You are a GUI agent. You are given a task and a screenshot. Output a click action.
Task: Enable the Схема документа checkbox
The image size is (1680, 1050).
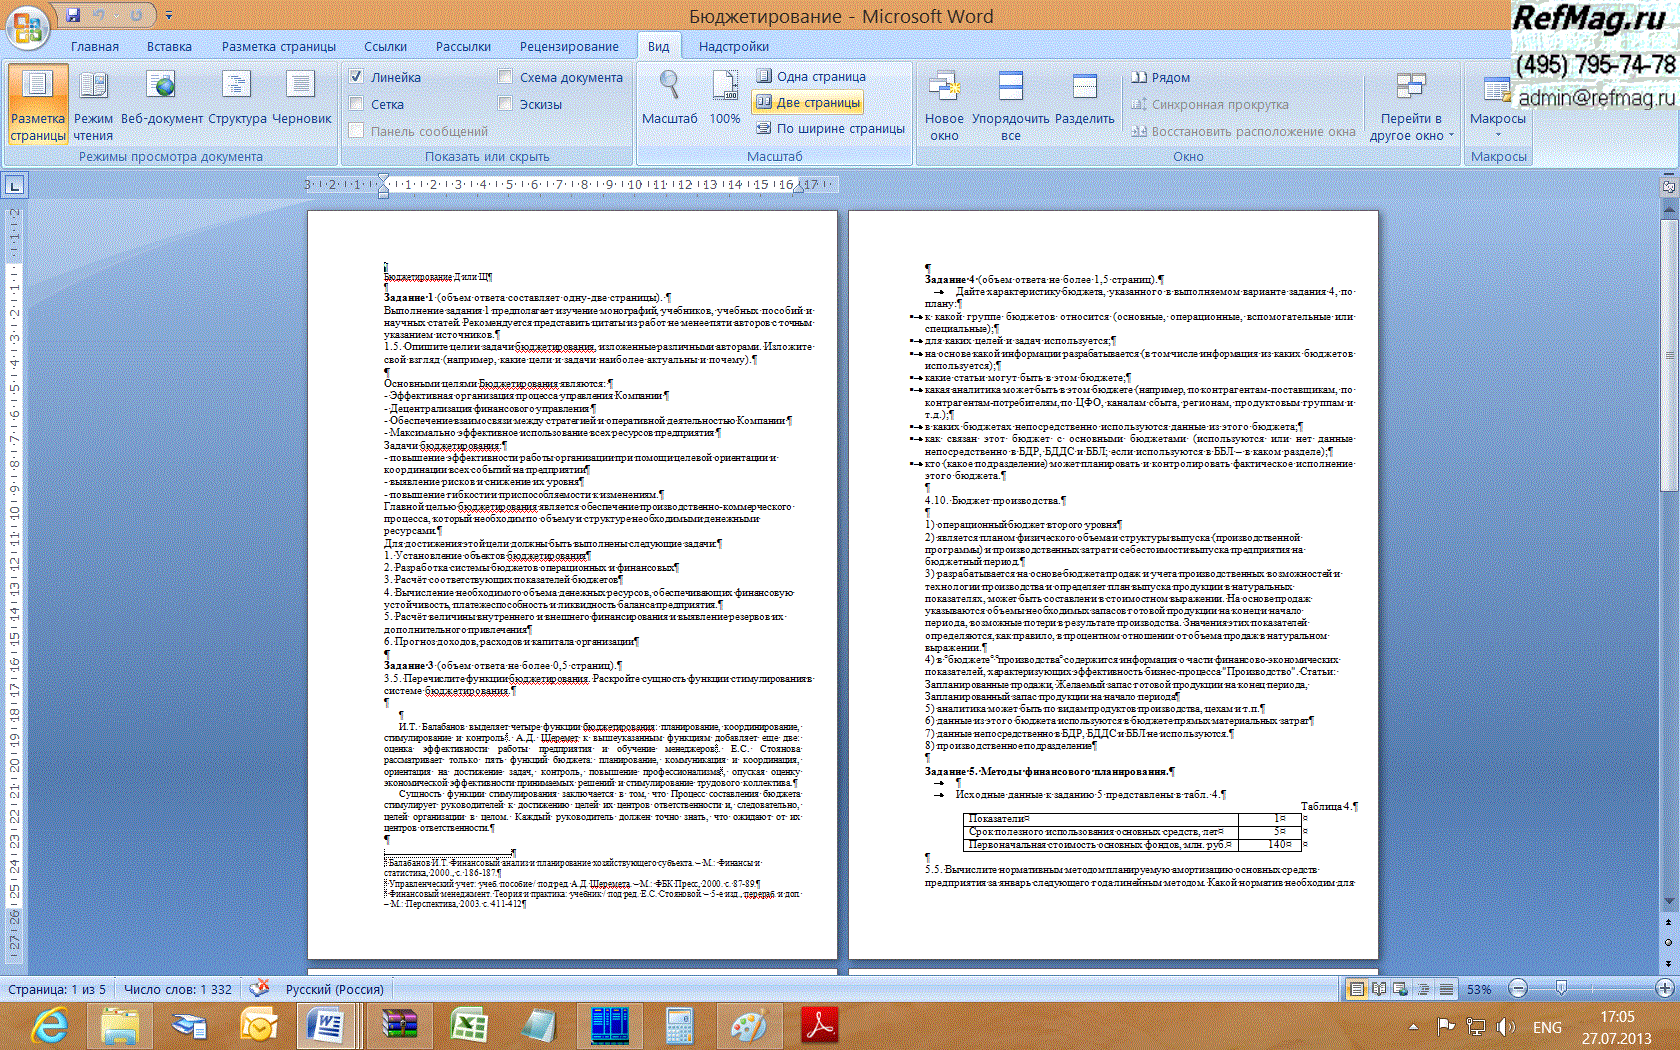pyautogui.click(x=505, y=77)
